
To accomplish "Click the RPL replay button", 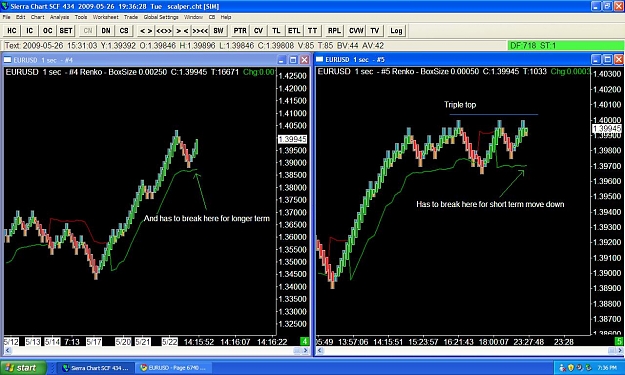I will click(x=334, y=31).
